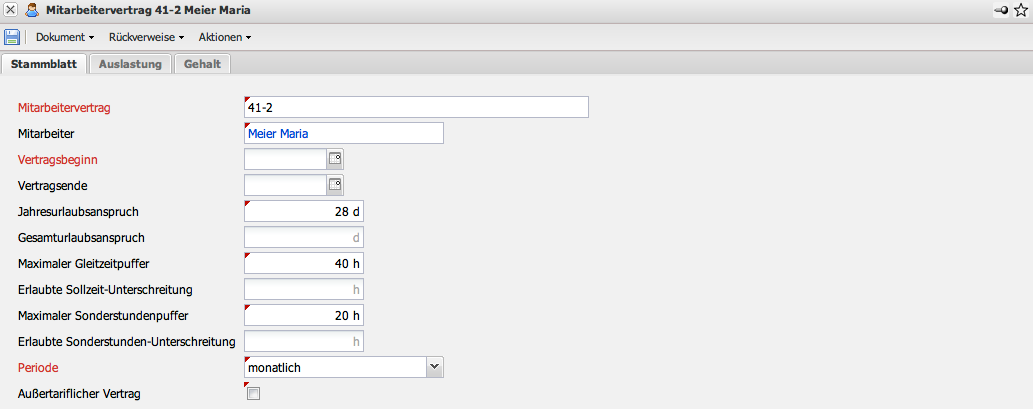1033x409 pixels.
Task: Click the employee icon in title bar
Action: pos(32,10)
